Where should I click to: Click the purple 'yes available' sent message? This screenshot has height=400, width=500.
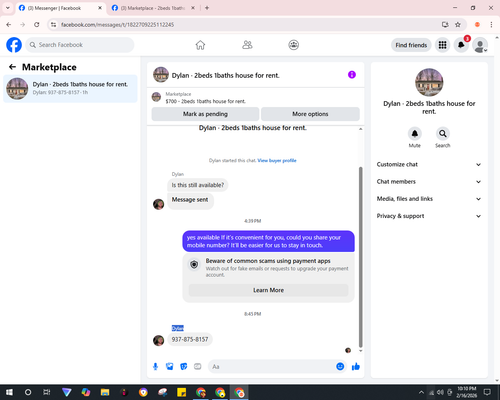click(268, 241)
